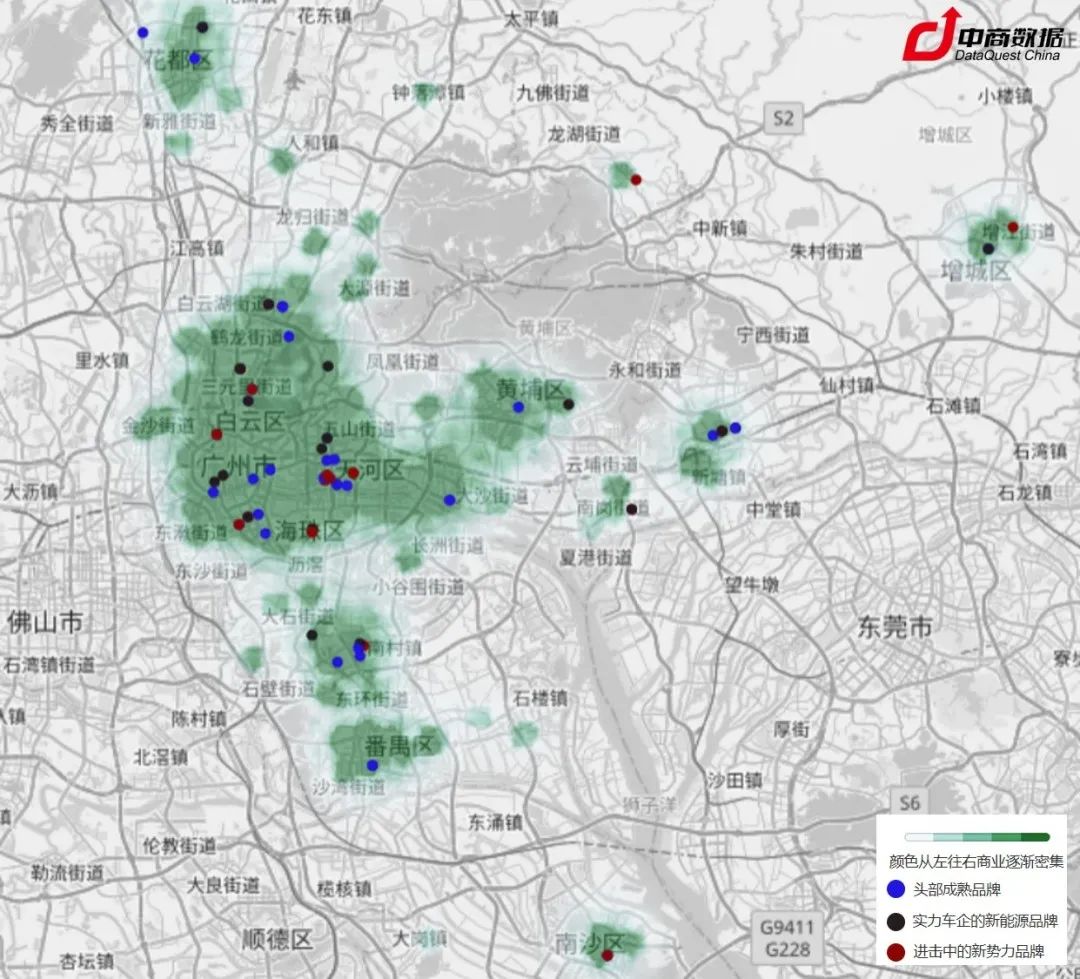Viewport: 1080px width, 979px height.
Task: Click the 东莞市 city label
Action: 895,627
